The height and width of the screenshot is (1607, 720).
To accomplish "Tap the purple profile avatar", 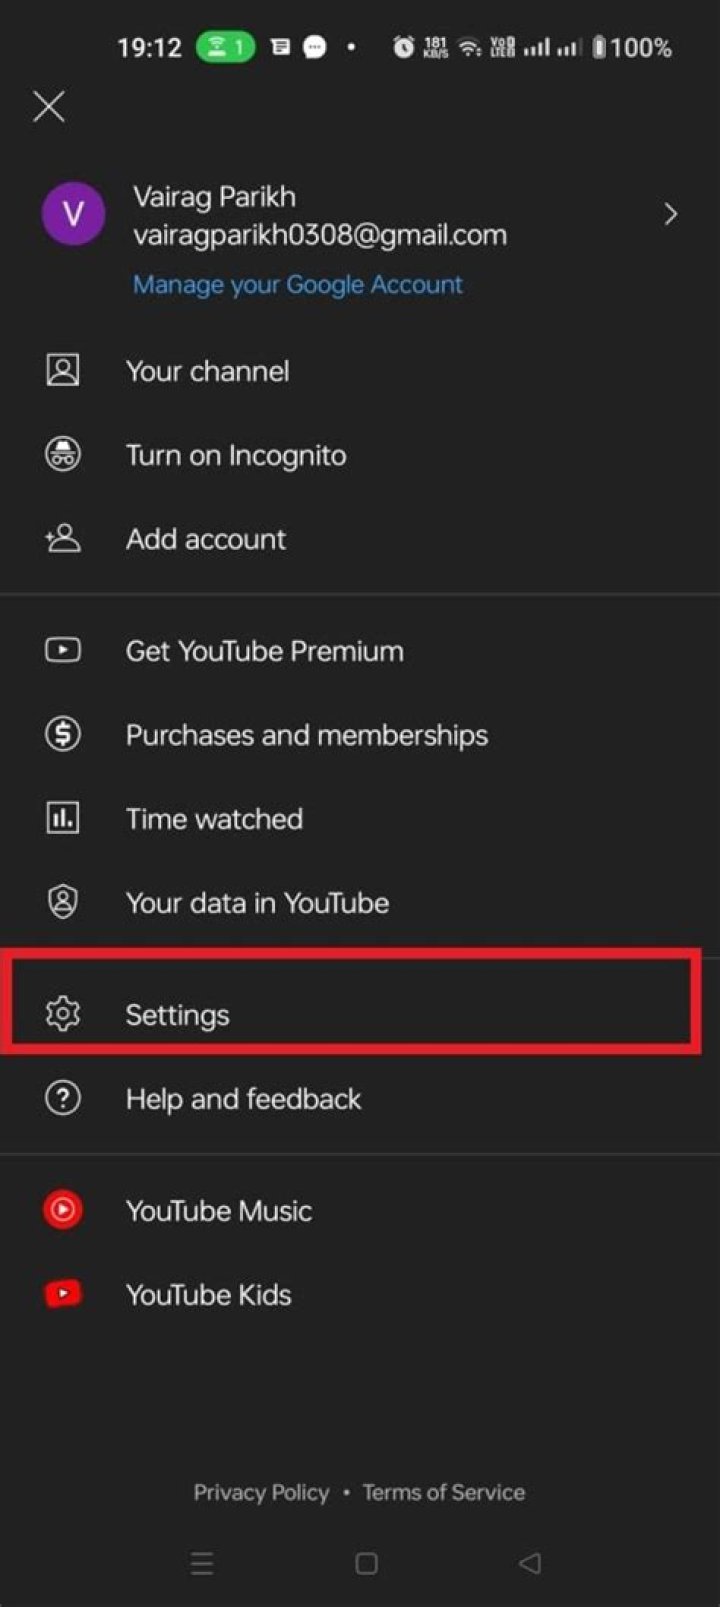I will [x=73, y=213].
